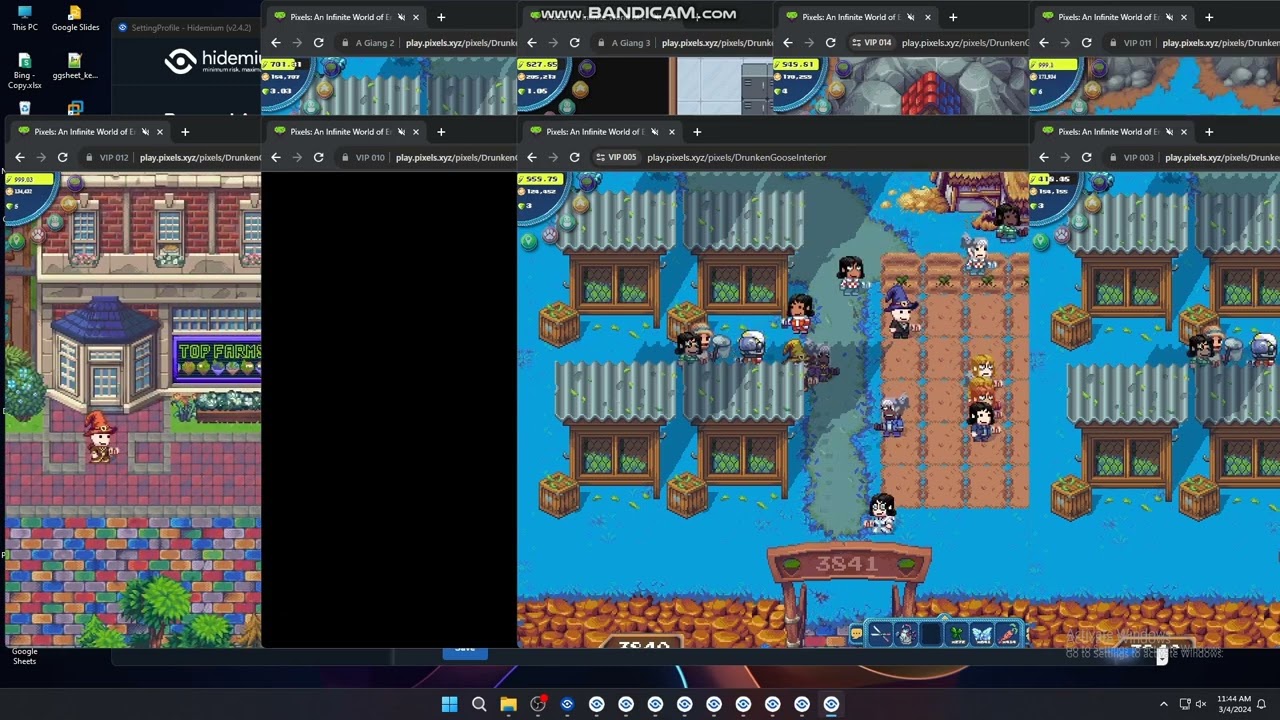Reload the page in VIP 010 window
This screenshot has height=720, width=1280.
point(318,157)
